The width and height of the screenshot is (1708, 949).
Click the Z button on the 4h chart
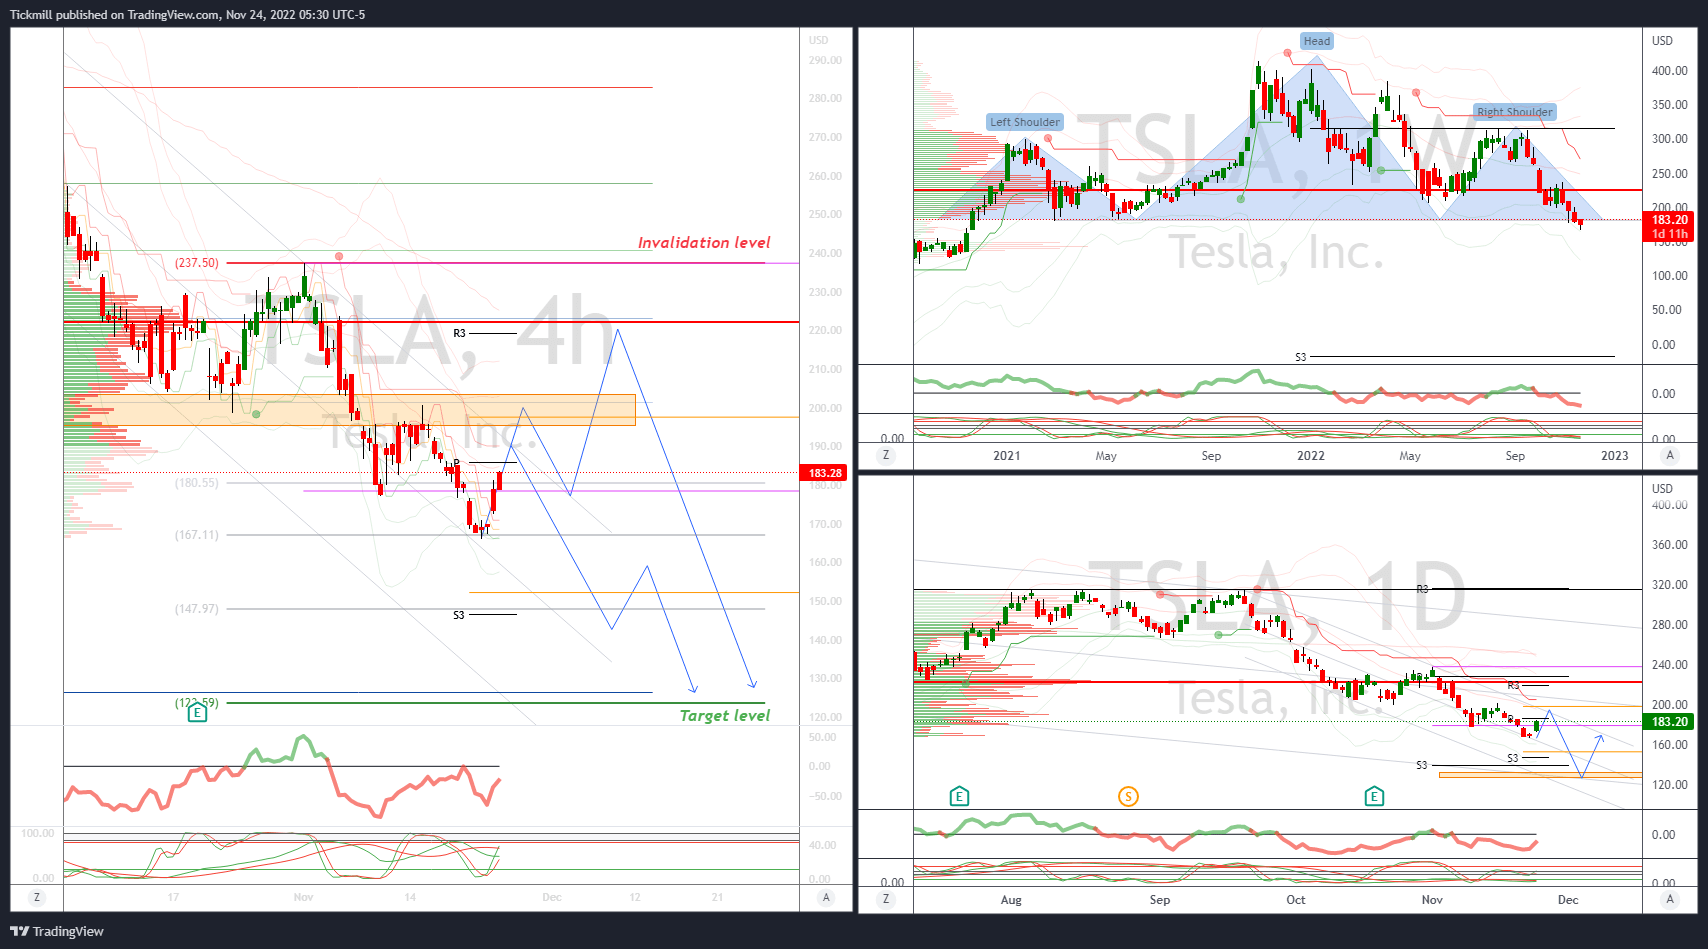pos(37,897)
